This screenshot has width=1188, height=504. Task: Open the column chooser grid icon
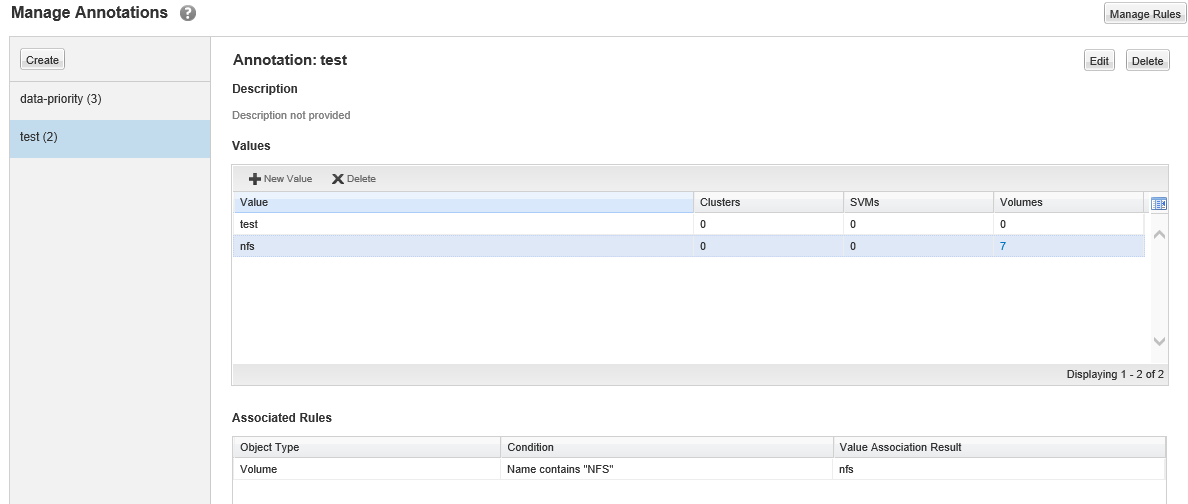point(1159,203)
